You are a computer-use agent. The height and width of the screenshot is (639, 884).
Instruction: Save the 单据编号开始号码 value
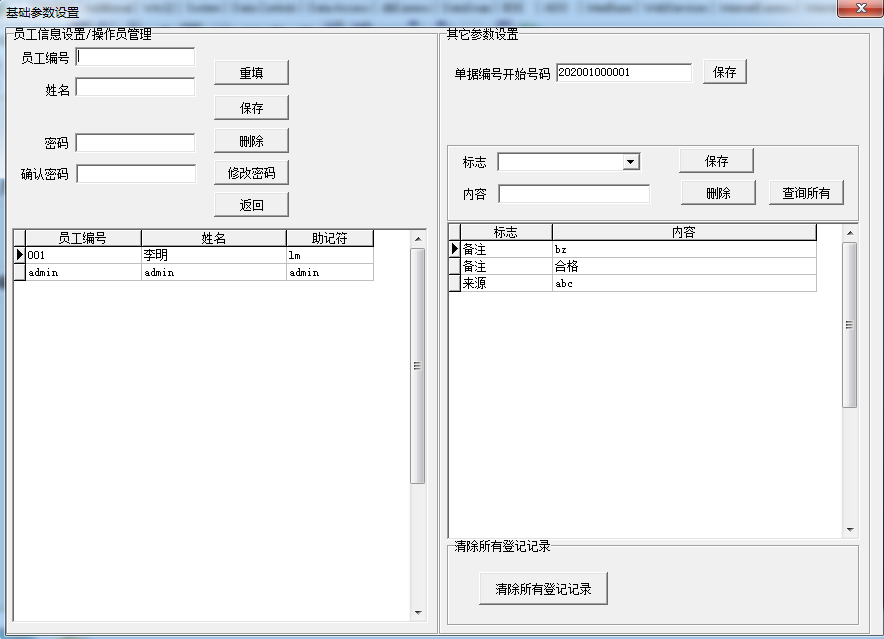tap(724, 72)
